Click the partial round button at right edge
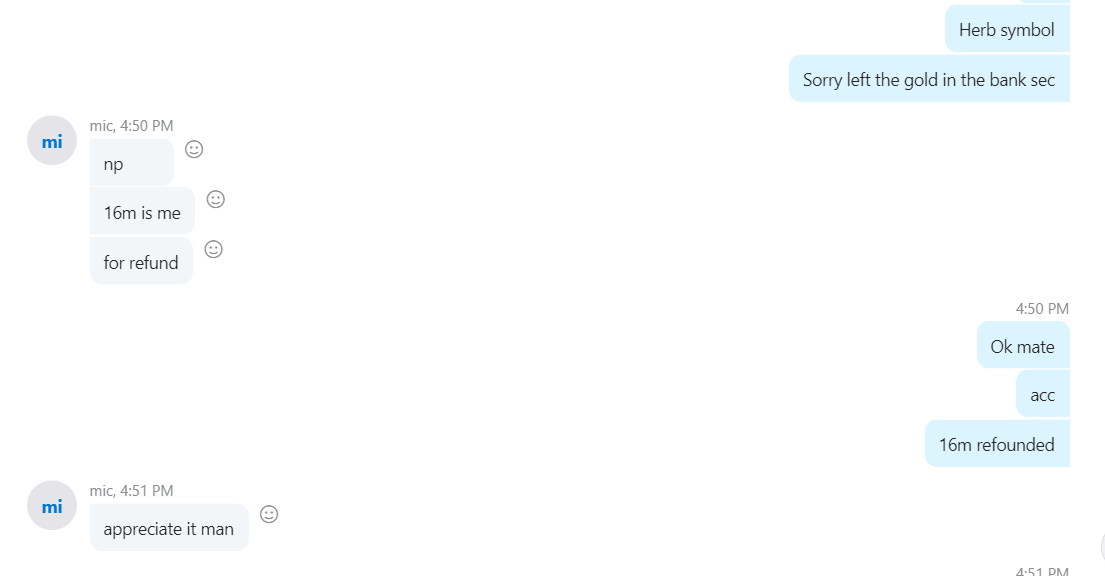The height and width of the screenshot is (576, 1105). (1102, 547)
